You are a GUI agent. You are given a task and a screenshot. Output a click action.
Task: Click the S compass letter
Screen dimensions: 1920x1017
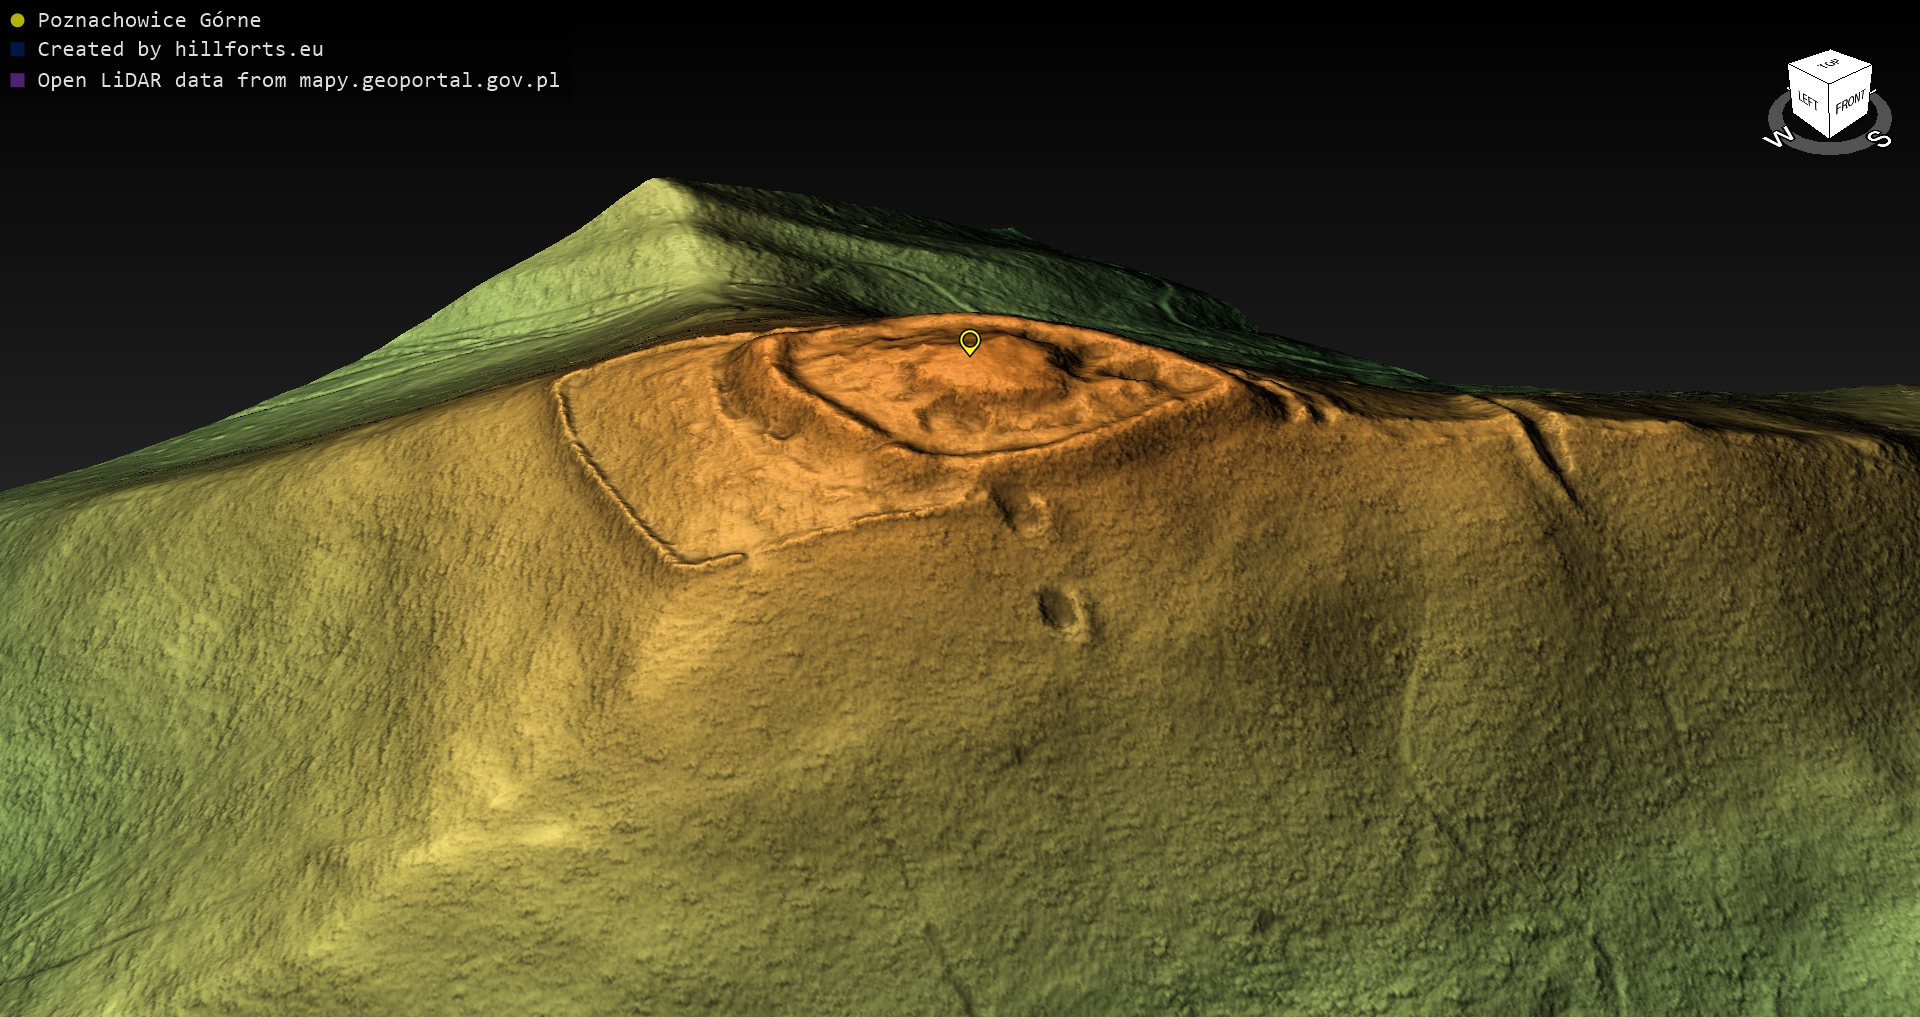point(1880,138)
